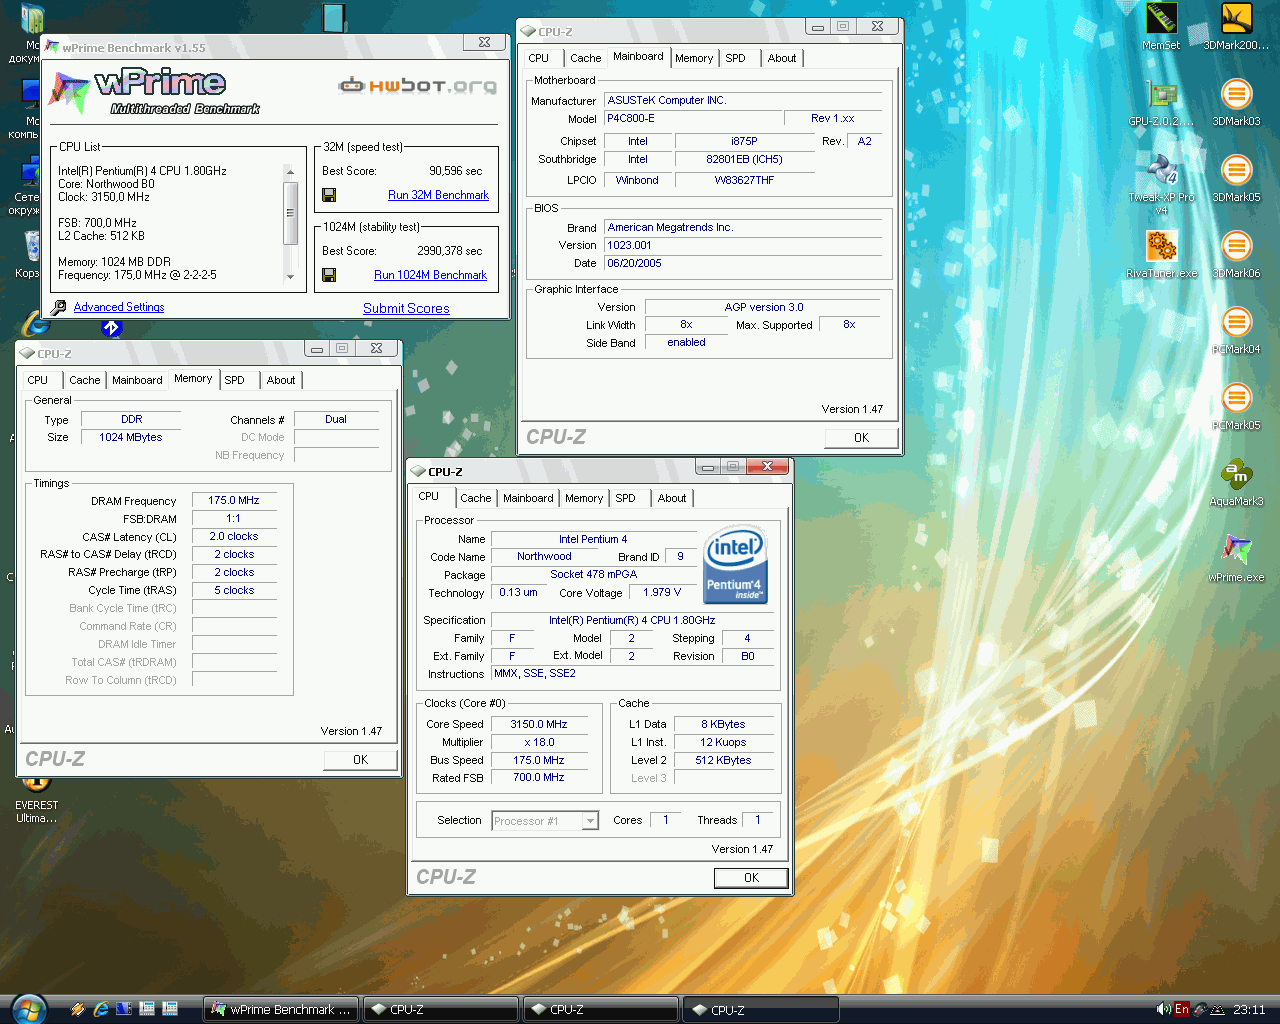This screenshot has width=1280, height=1024.
Task: Launch the 3DMark03 desktop shortcut
Action: coord(1237,96)
